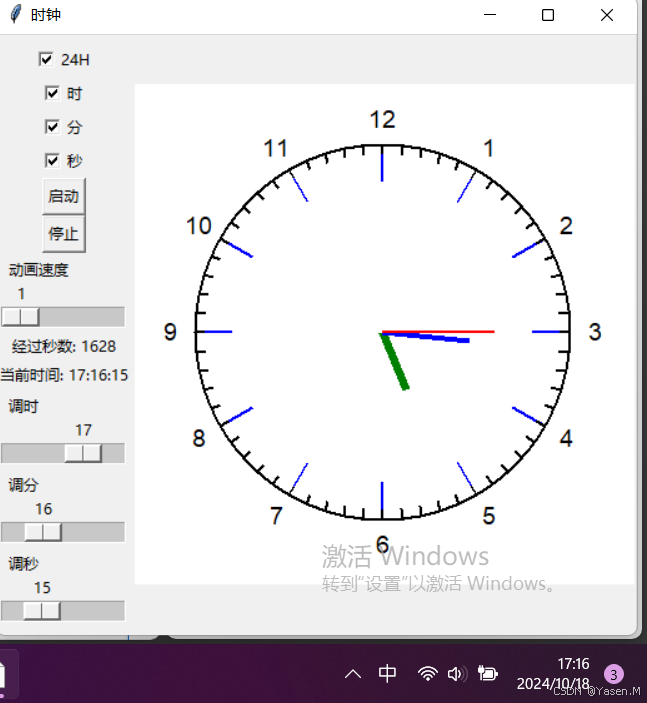Click the feather app icon in title bar

pyautogui.click(x=16, y=15)
